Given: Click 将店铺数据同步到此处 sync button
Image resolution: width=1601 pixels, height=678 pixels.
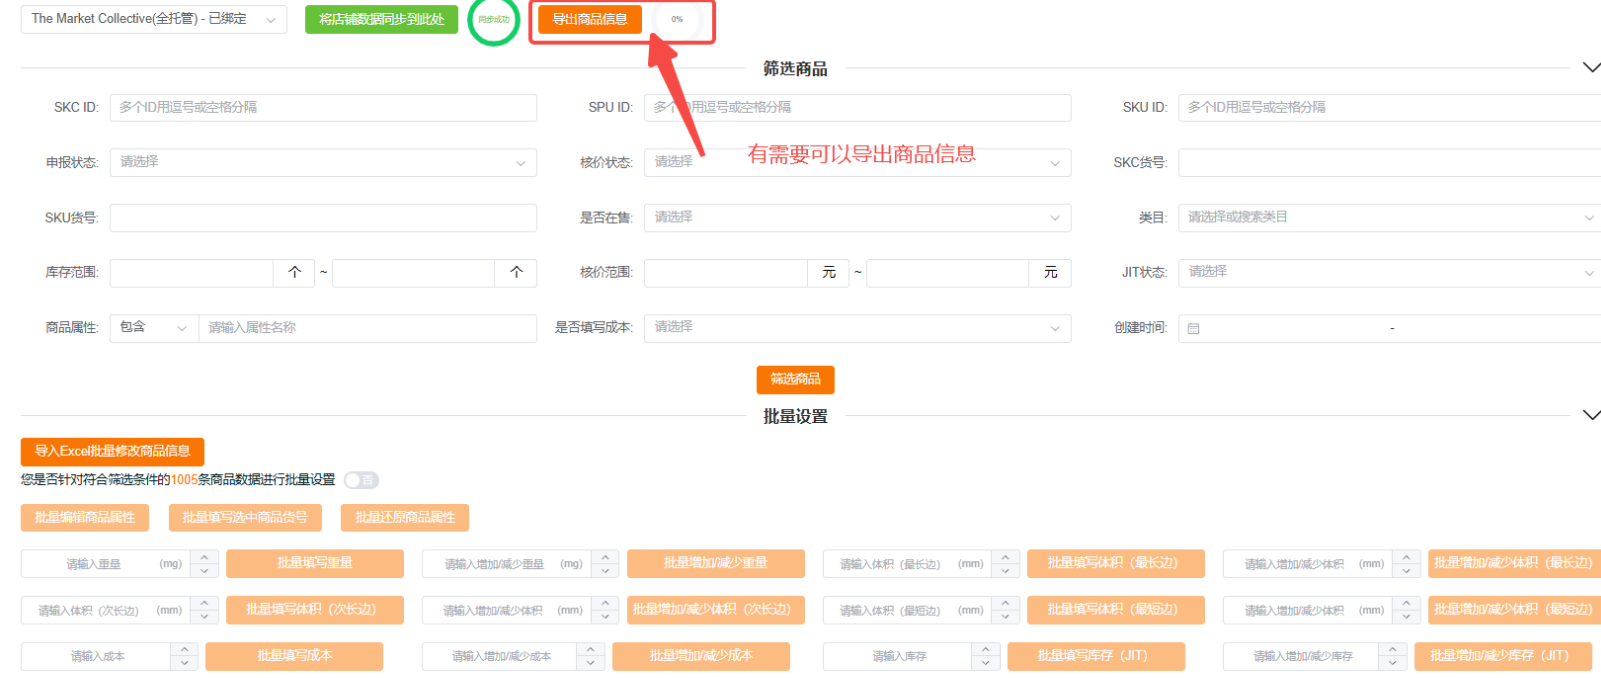Looking at the screenshot, I should tap(381, 19).
